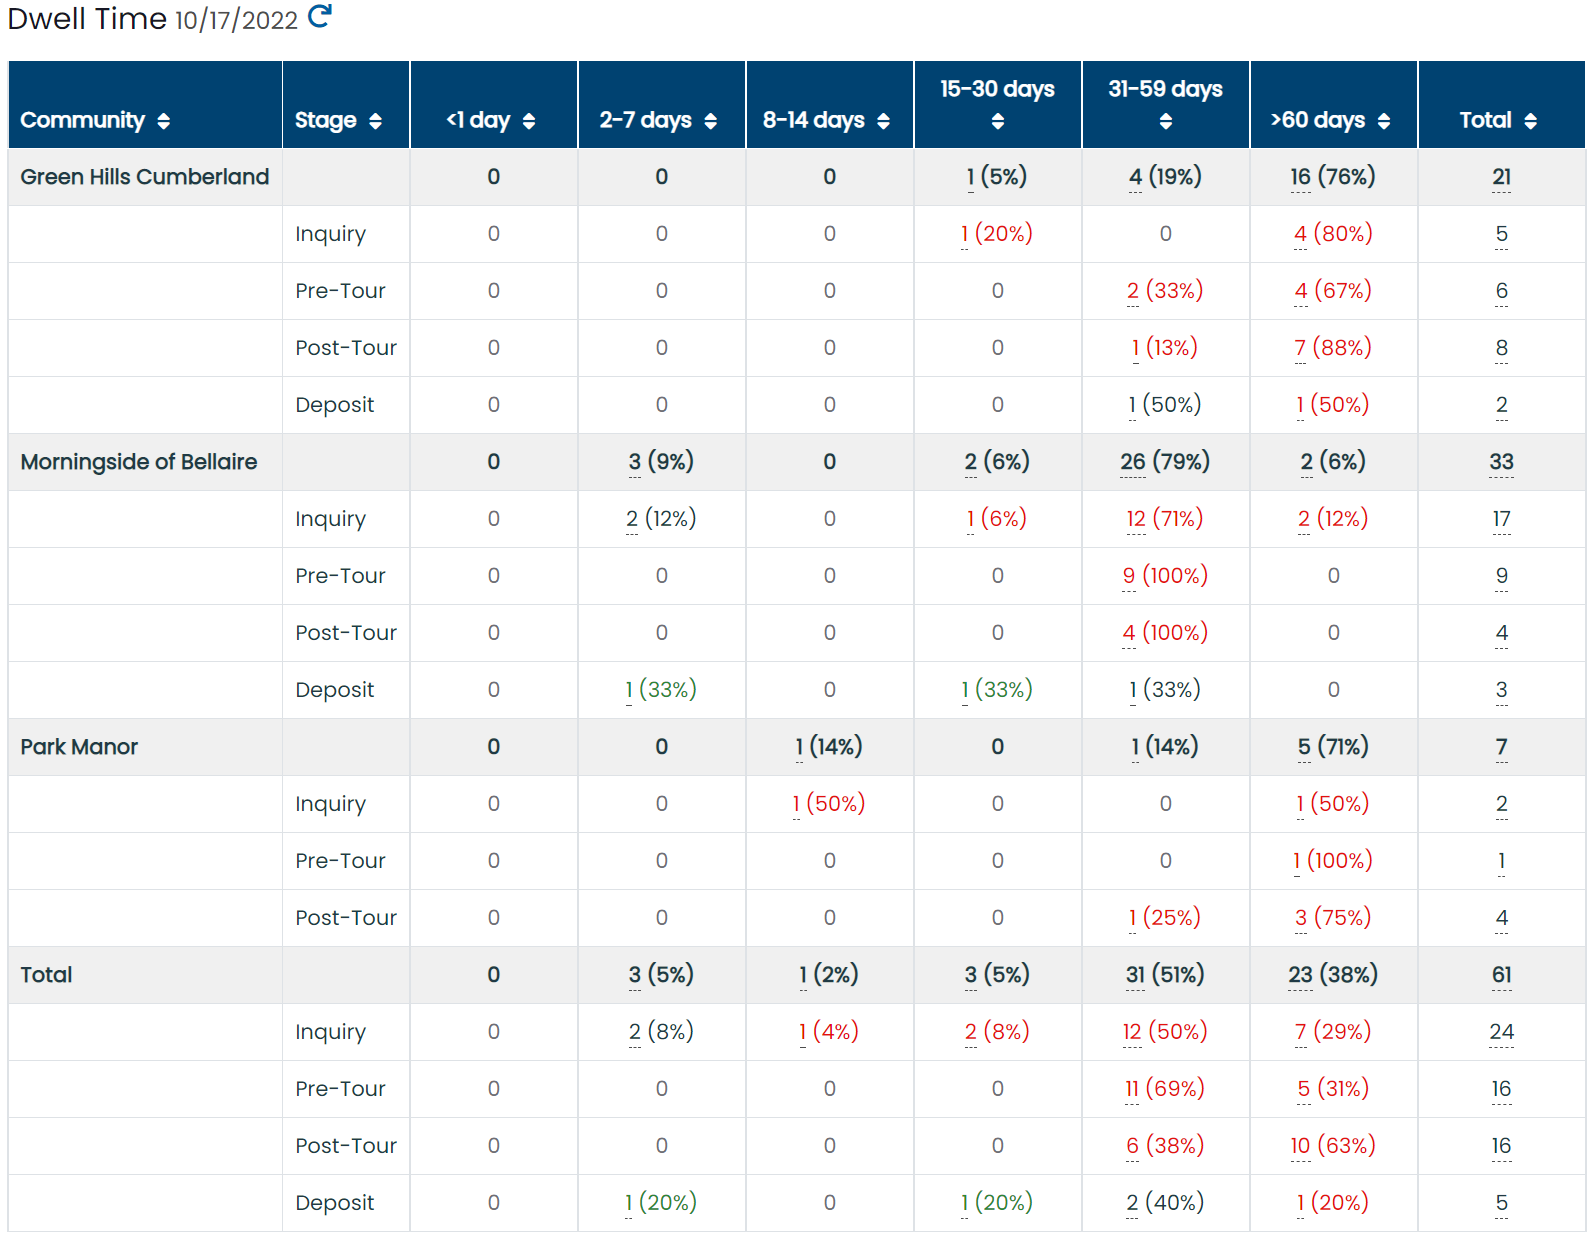
Task: Sort the Total column
Action: tap(1530, 121)
